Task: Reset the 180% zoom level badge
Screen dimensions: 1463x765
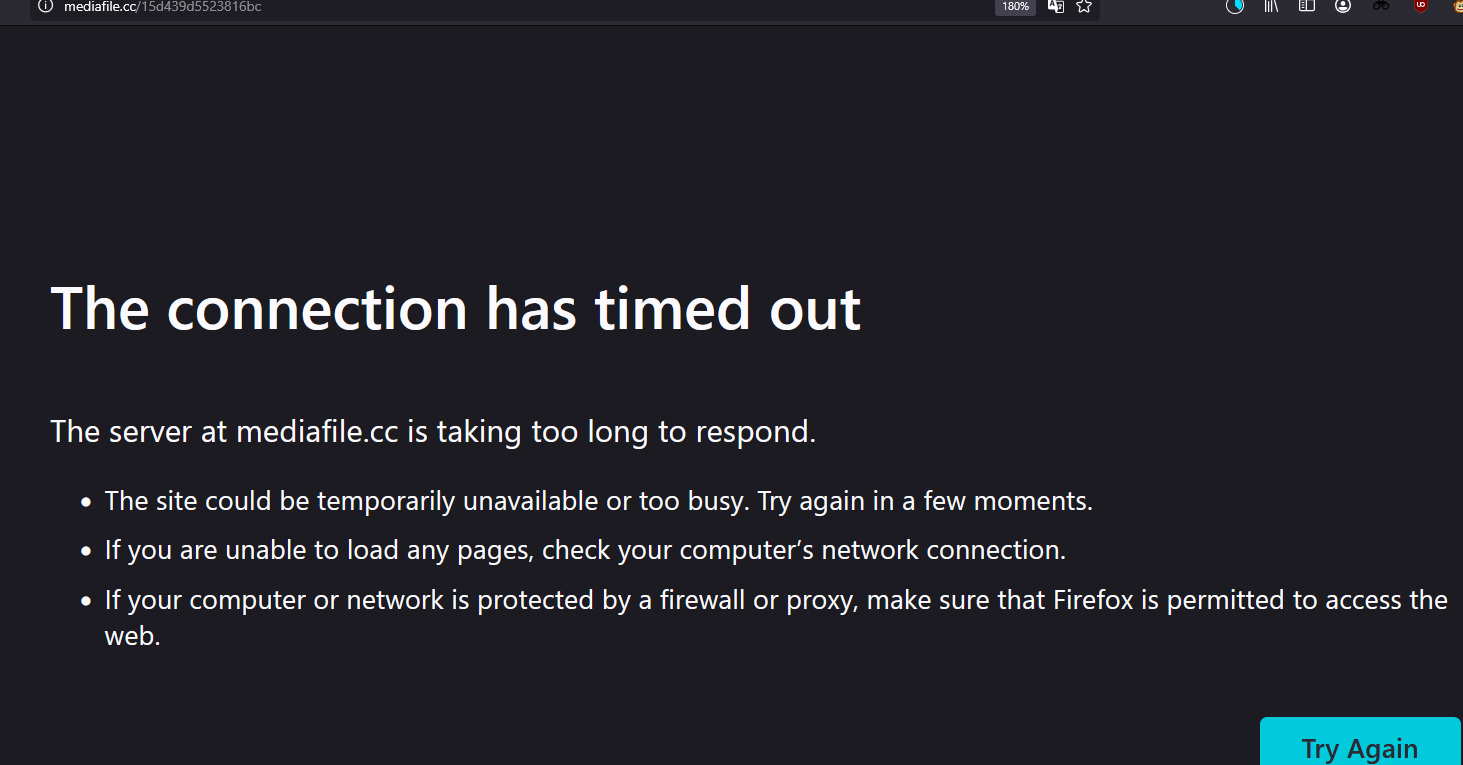Action: [x=1015, y=6]
